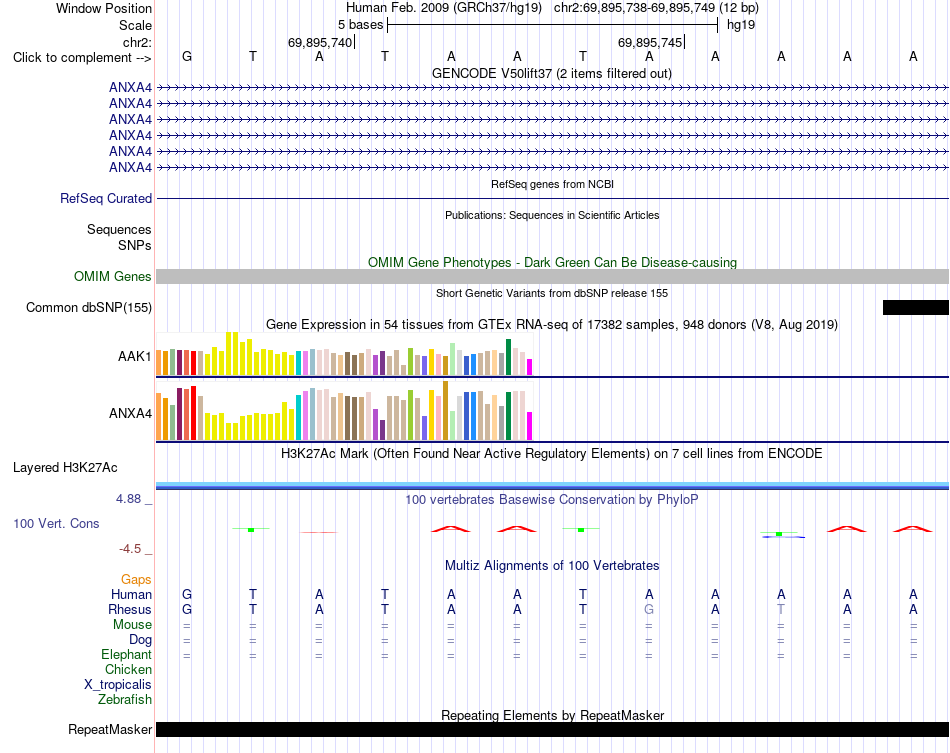Click the gray OMIM Genes bar
The width and height of the screenshot is (950, 753).
pyautogui.click(x=552, y=276)
